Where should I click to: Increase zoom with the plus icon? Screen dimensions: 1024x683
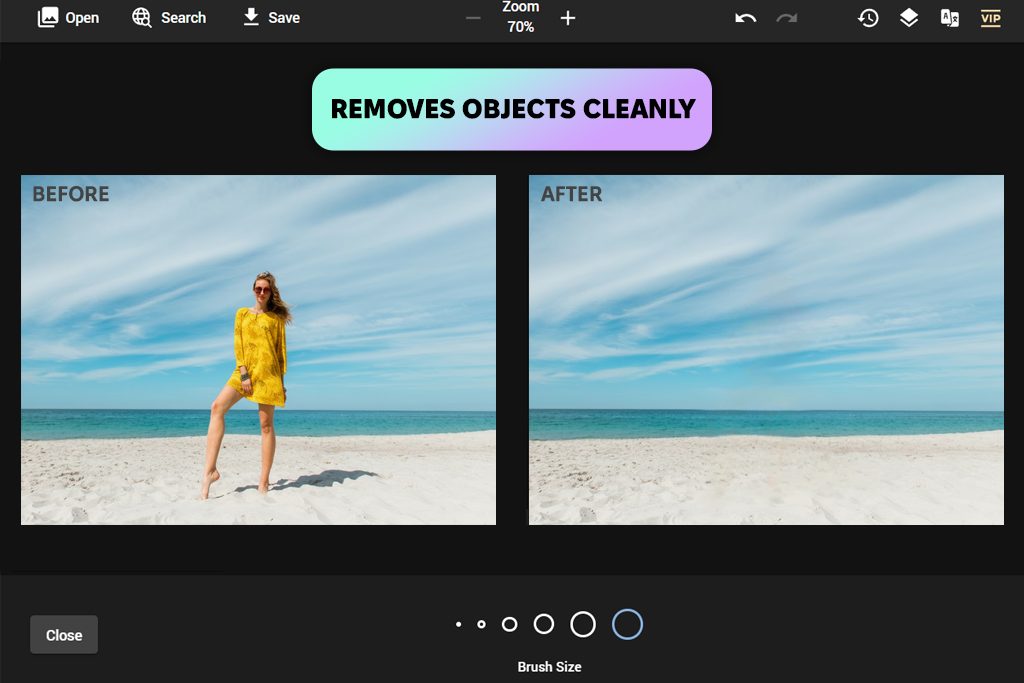(x=568, y=18)
